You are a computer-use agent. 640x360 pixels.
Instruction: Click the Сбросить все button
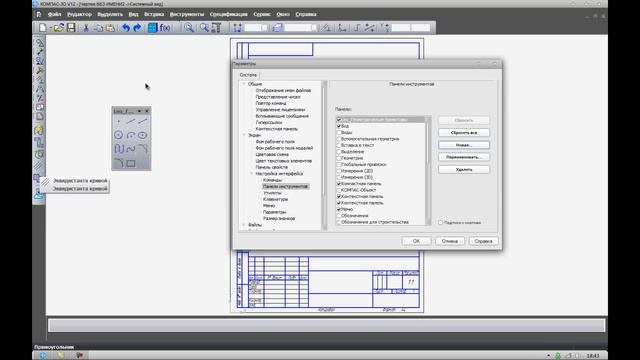point(464,133)
